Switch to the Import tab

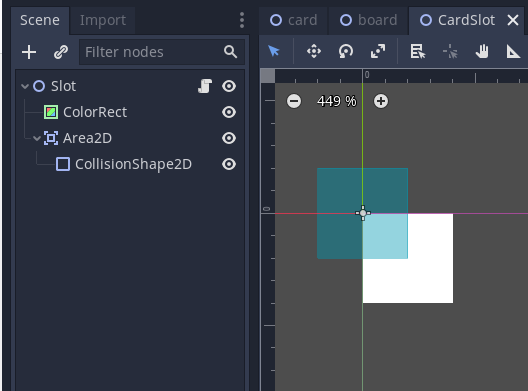tap(103, 20)
